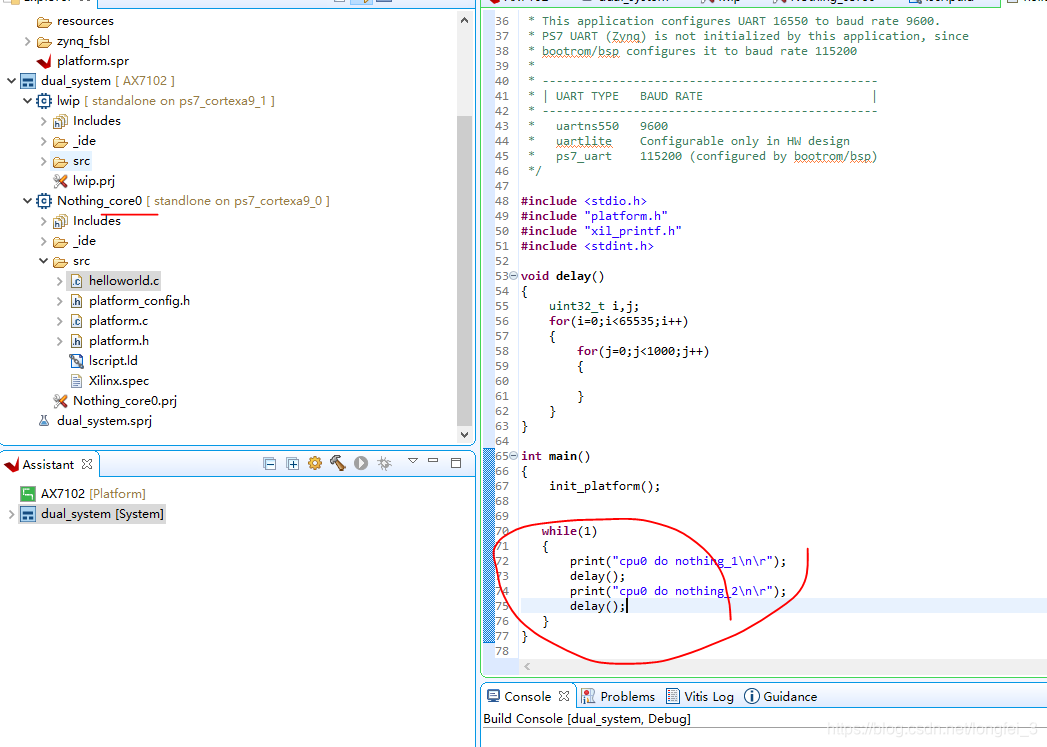Expand dual_system [System] in Assistant

[x=11, y=514]
